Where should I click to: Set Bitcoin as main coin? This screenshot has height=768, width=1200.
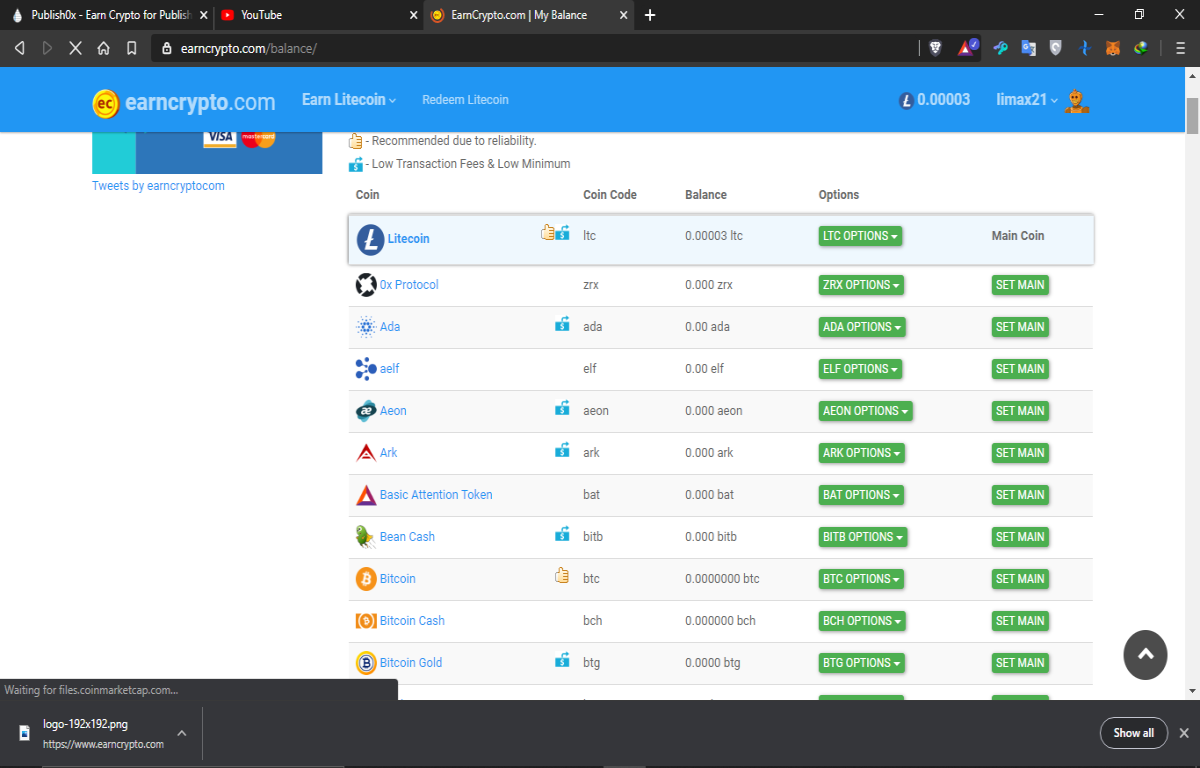(x=1020, y=579)
